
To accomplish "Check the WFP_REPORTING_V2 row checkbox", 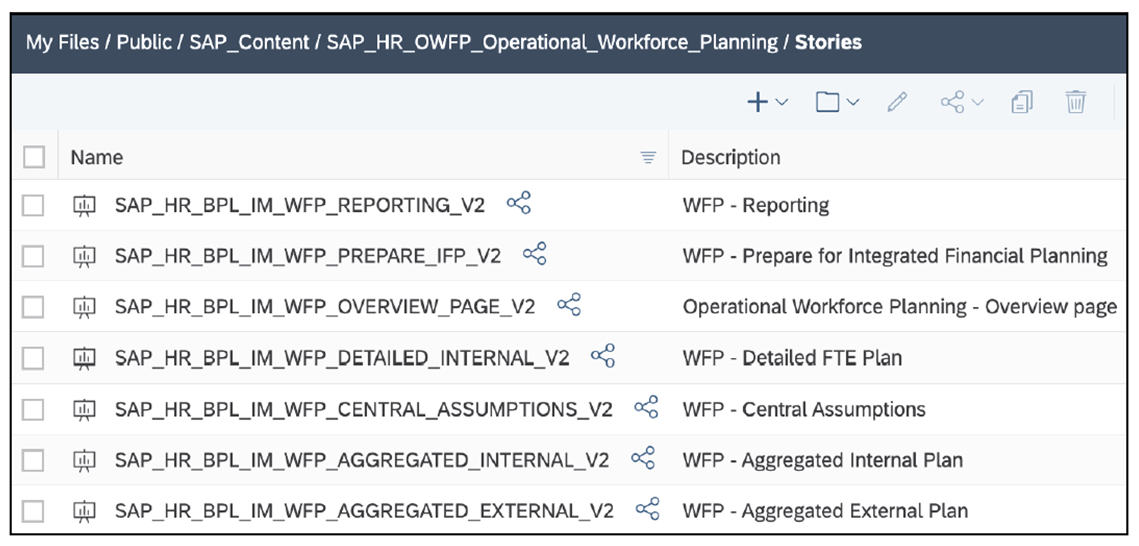I will pyautogui.click(x=33, y=205).
